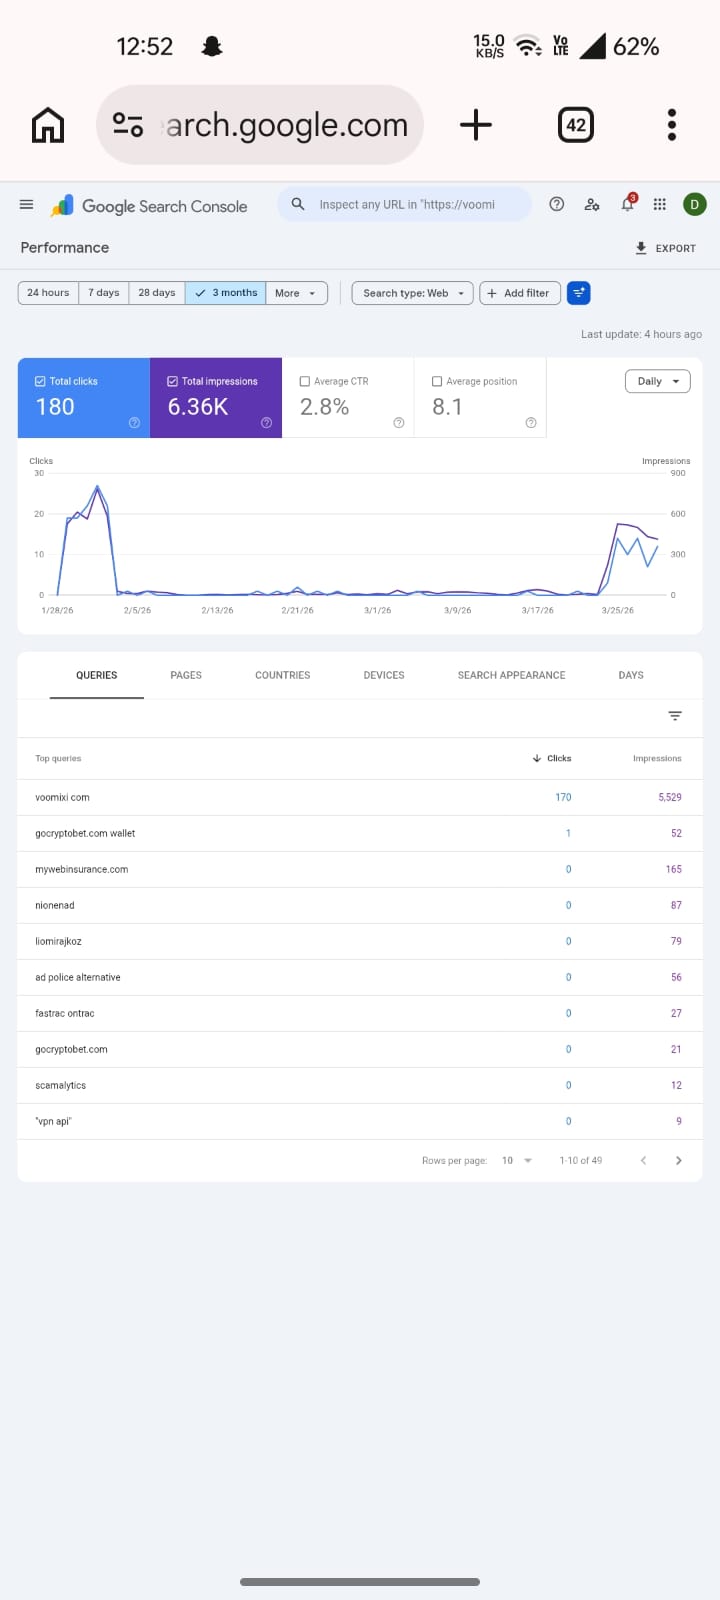Toggle the Total impressions metric checkbox
The height and width of the screenshot is (1600, 720).
(172, 381)
